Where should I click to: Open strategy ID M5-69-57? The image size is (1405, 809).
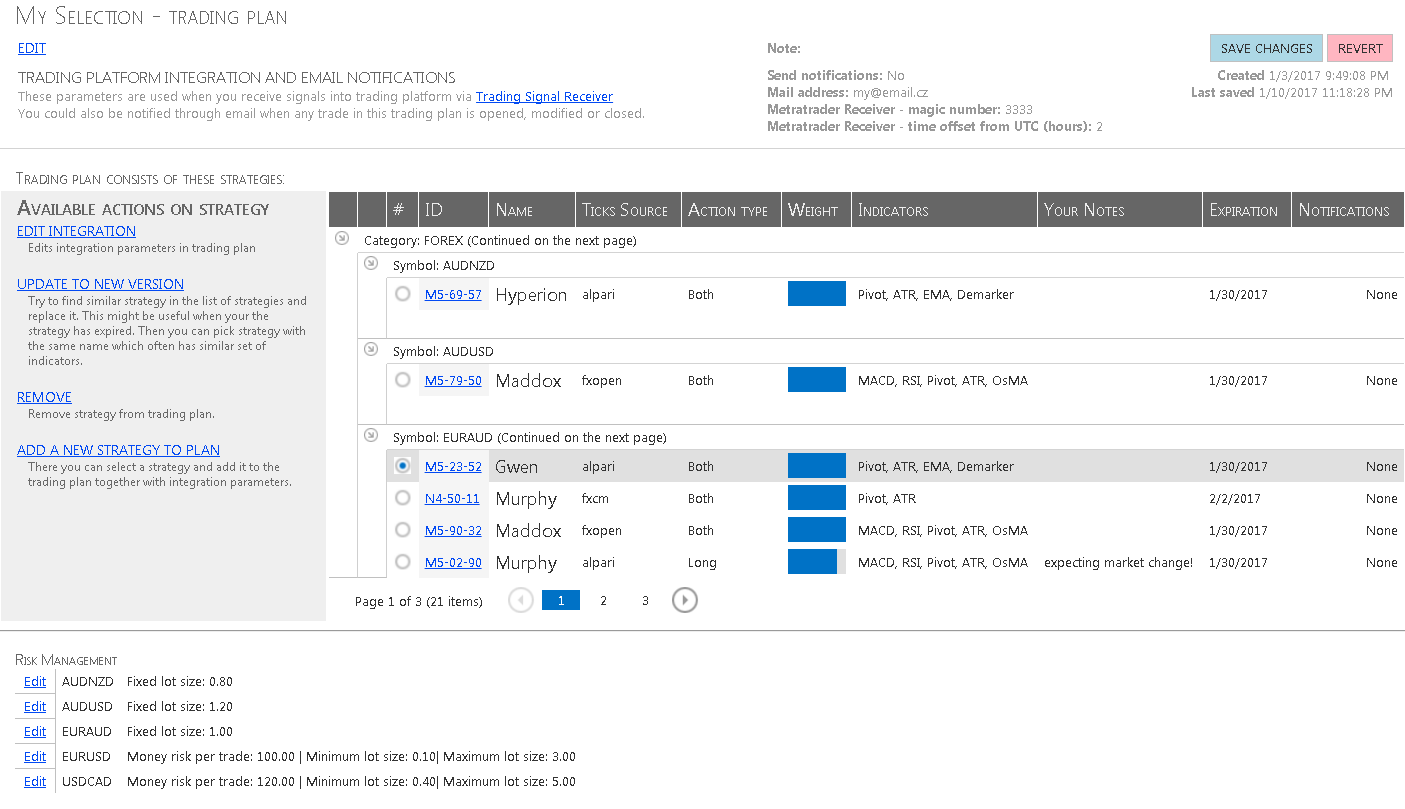[x=453, y=295]
